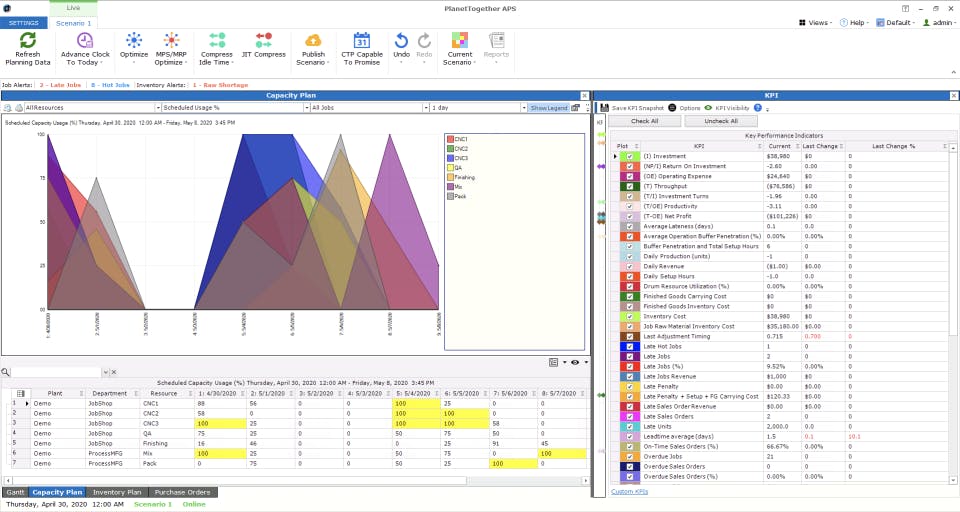Toggle the (T) Throughput plot checkbox
This screenshot has width=960, height=512.
click(x=629, y=186)
